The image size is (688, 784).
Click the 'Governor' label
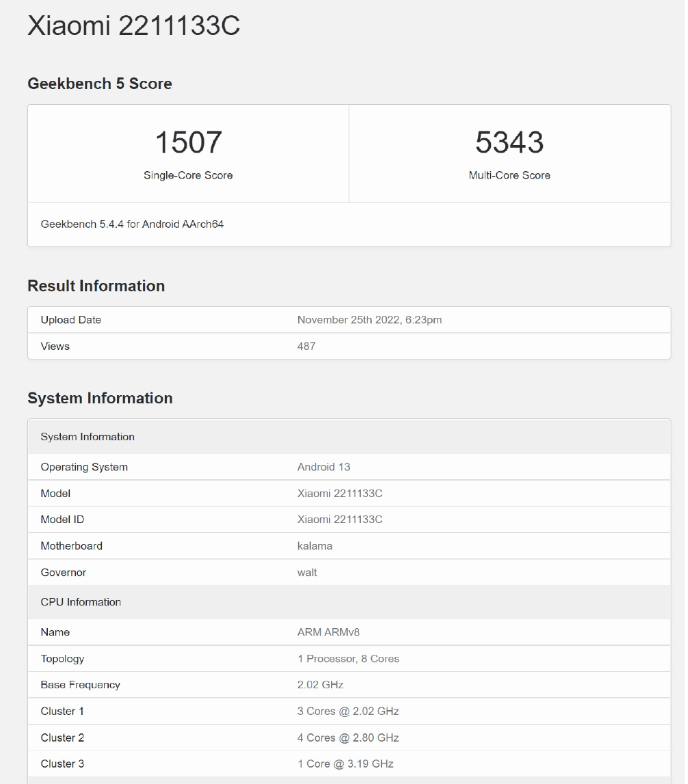pos(63,572)
